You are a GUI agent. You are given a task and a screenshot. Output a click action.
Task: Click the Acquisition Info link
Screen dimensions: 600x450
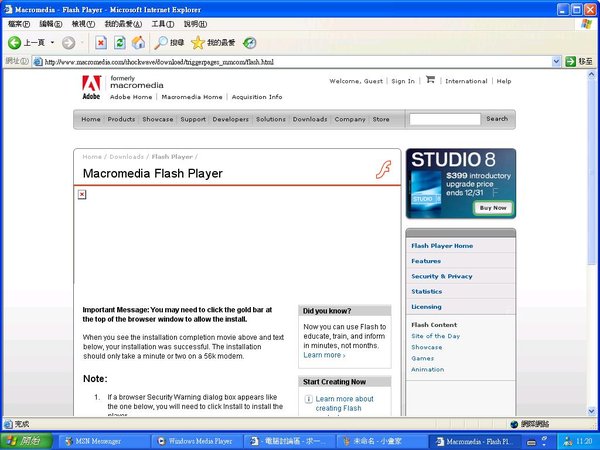click(257, 97)
